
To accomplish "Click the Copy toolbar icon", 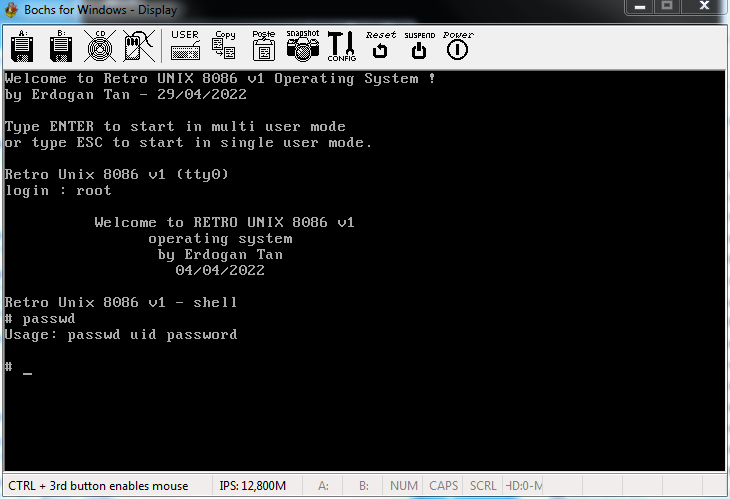I will tap(225, 46).
